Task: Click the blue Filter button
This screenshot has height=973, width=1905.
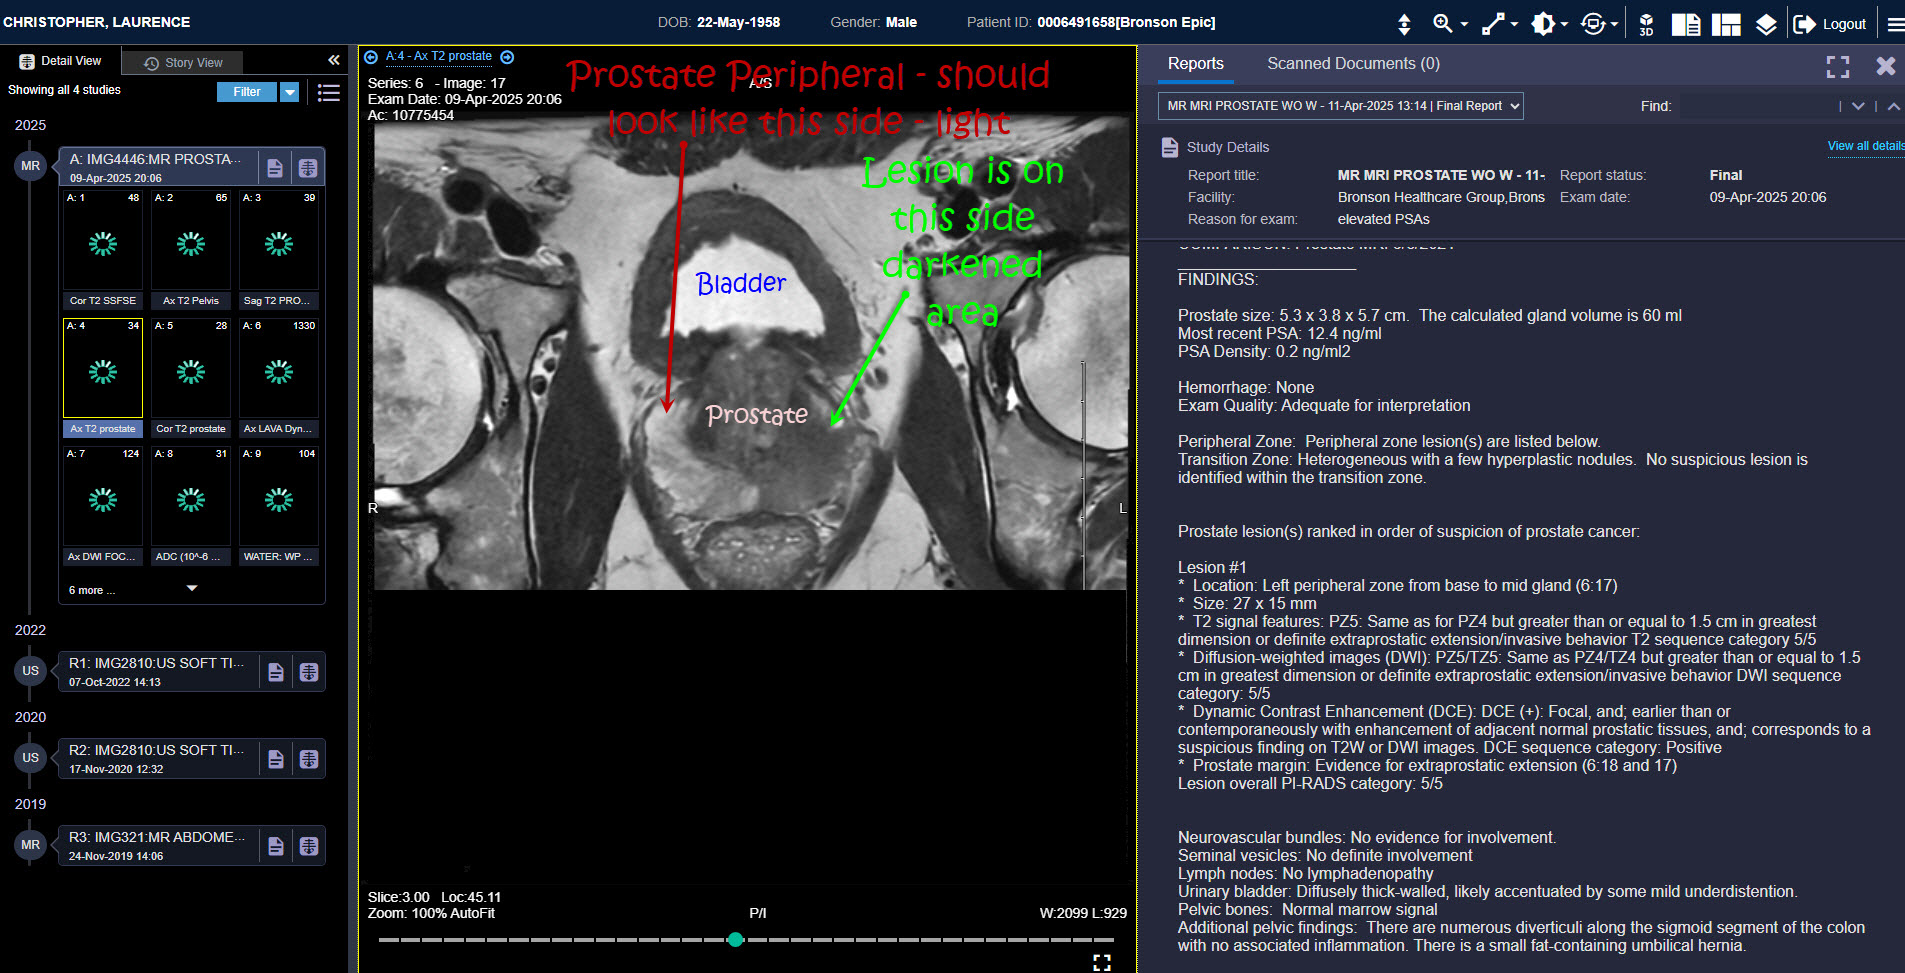Action: tap(247, 92)
